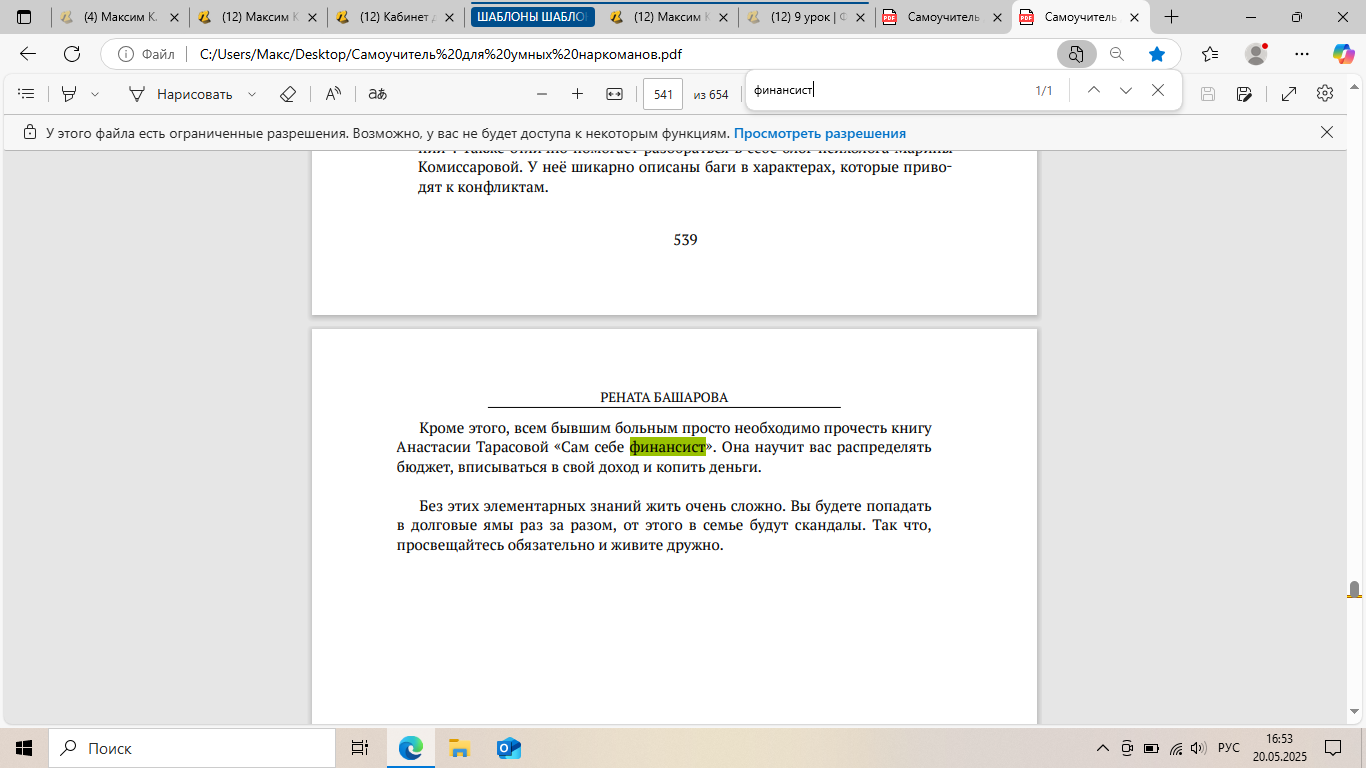Switch to the ШАБЛОНЫ ШАБЛОН tab
The width and height of the screenshot is (1366, 768).
tap(532, 17)
